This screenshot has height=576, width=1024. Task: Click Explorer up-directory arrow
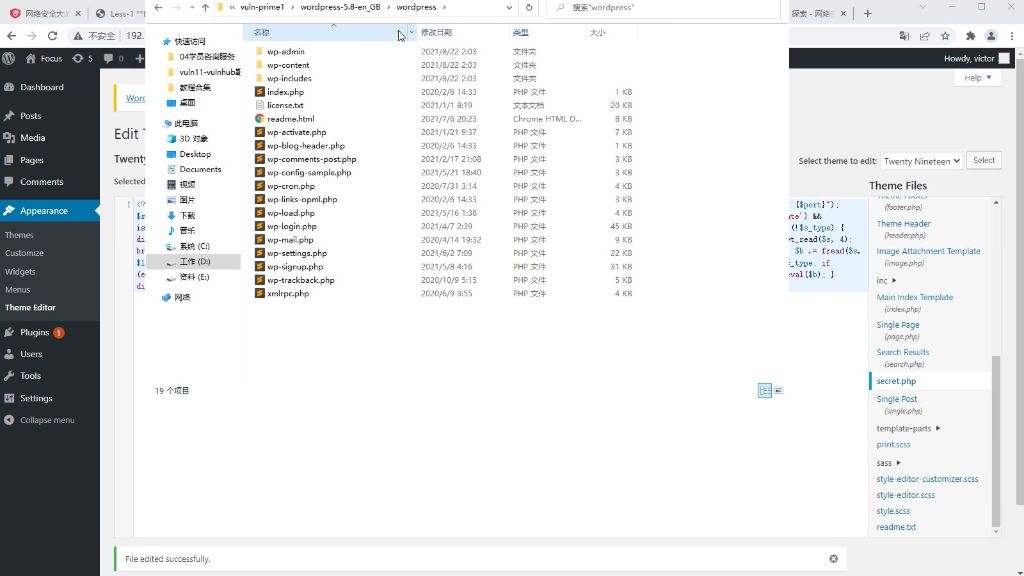[x=205, y=7]
